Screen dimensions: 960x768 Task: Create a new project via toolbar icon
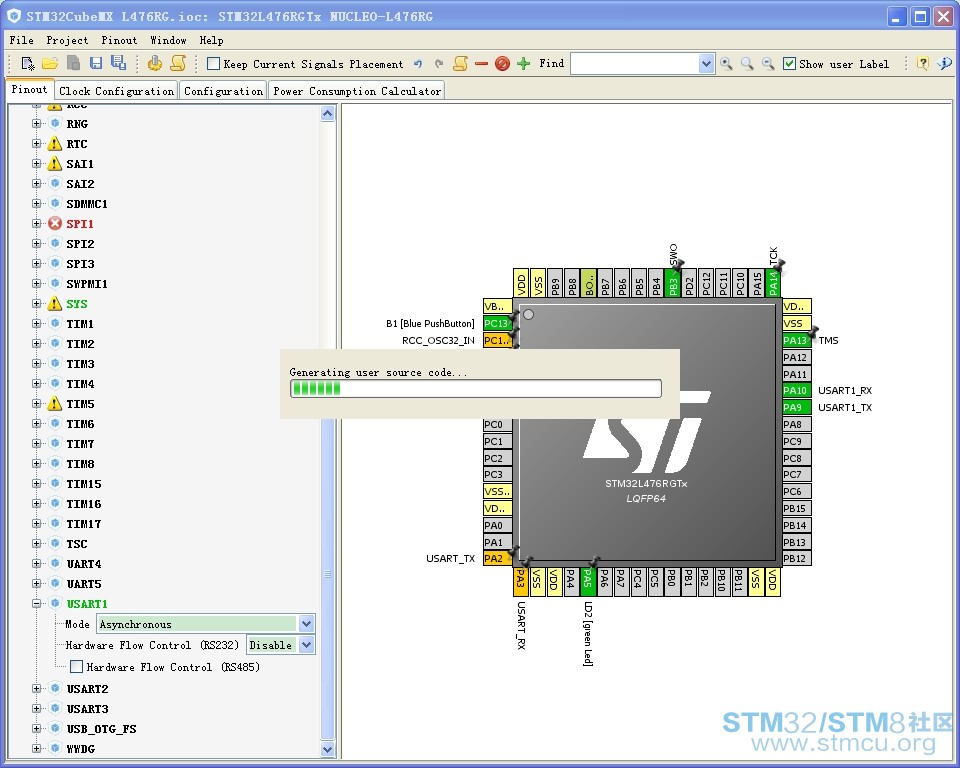[x=28, y=63]
